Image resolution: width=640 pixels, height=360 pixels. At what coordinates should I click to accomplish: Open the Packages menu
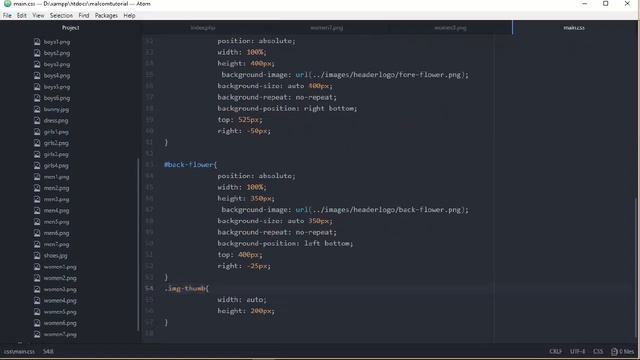click(106, 16)
